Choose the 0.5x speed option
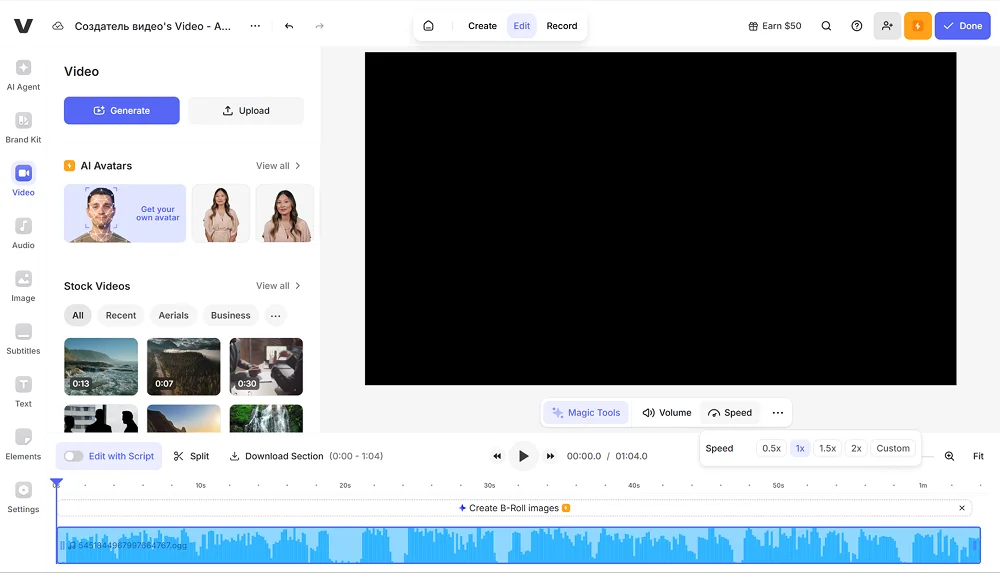Screen dimensions: 1000x573 [x=771, y=449]
